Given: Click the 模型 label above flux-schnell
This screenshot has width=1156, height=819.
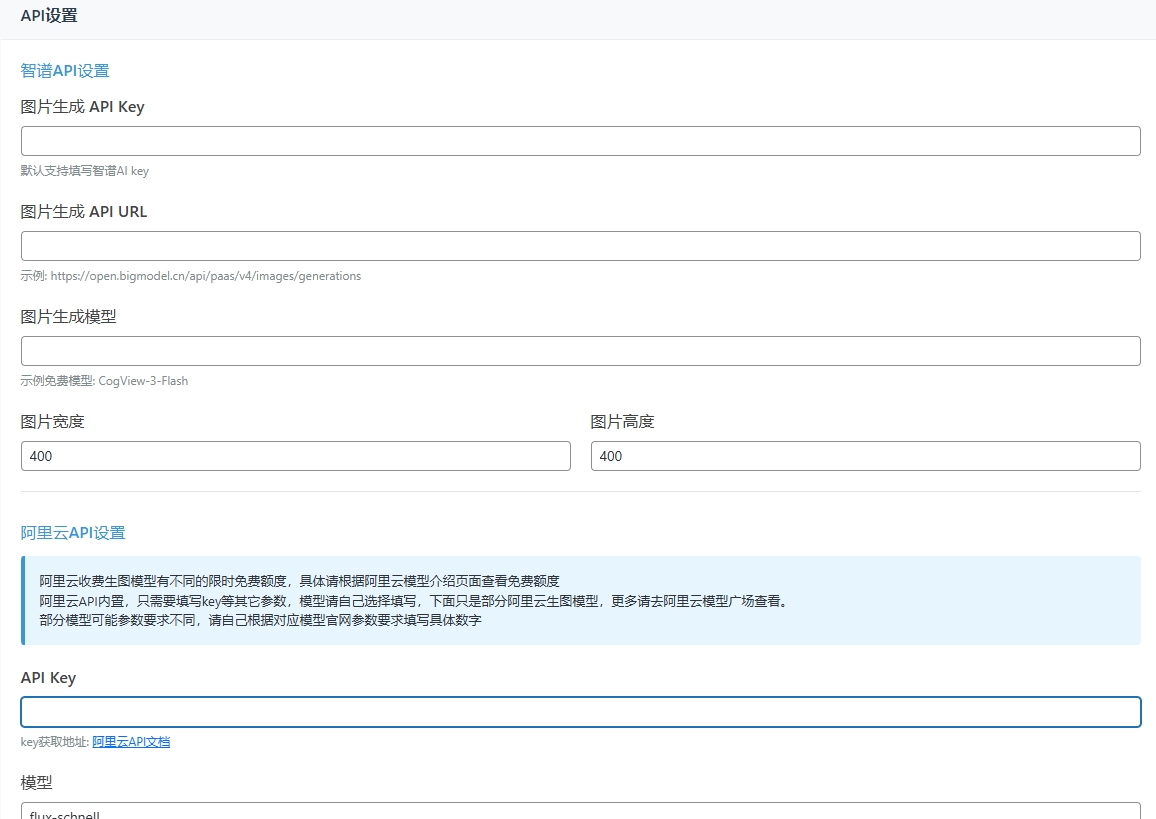Looking at the screenshot, I should point(36,783).
